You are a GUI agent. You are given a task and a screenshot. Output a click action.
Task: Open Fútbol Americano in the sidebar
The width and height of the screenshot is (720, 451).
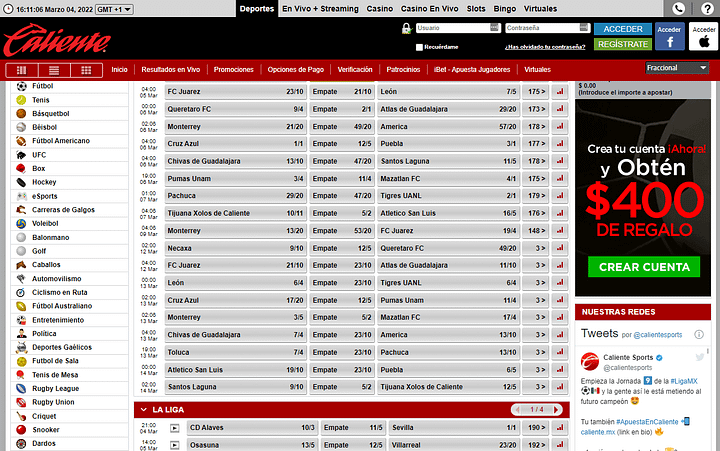[x=69, y=141]
